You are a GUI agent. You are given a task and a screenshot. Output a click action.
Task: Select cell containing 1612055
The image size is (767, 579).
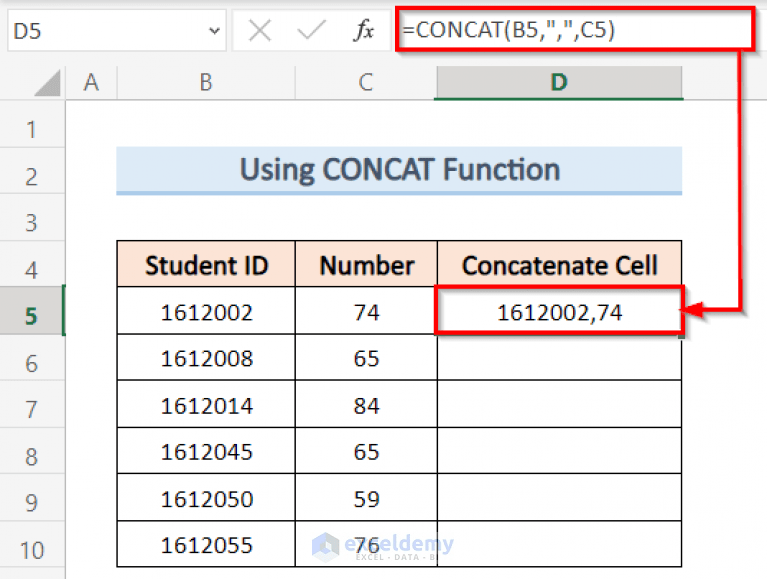click(206, 544)
